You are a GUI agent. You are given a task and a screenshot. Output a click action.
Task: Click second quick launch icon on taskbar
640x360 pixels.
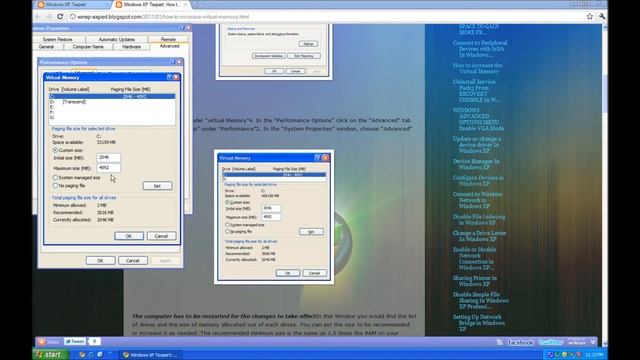click(x=91, y=355)
